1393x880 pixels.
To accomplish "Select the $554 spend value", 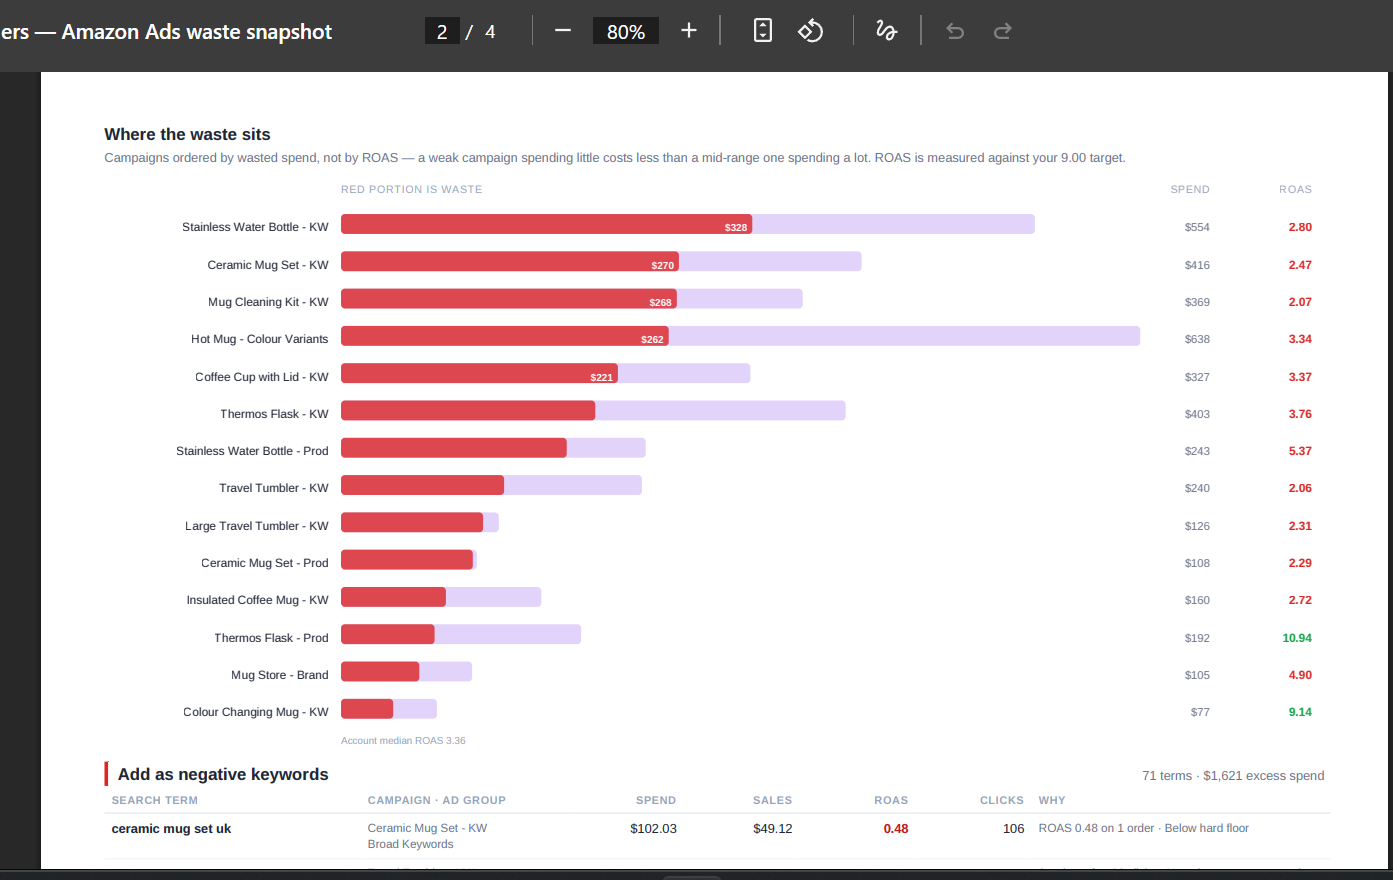I will coord(1197,227).
